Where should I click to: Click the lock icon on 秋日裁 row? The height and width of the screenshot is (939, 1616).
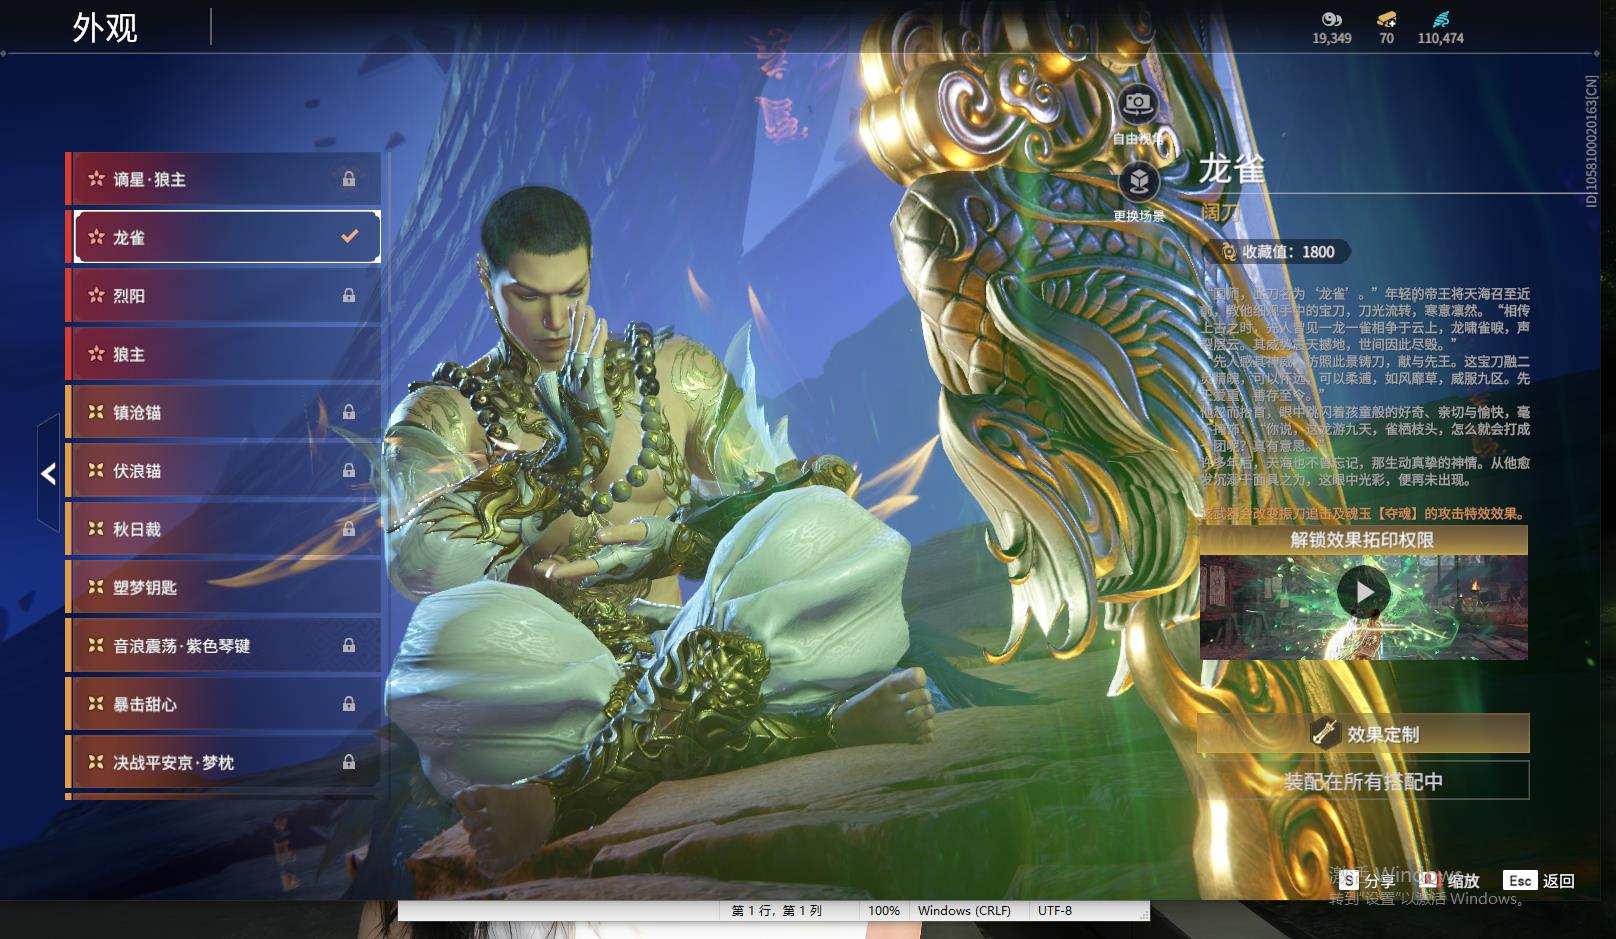point(349,529)
